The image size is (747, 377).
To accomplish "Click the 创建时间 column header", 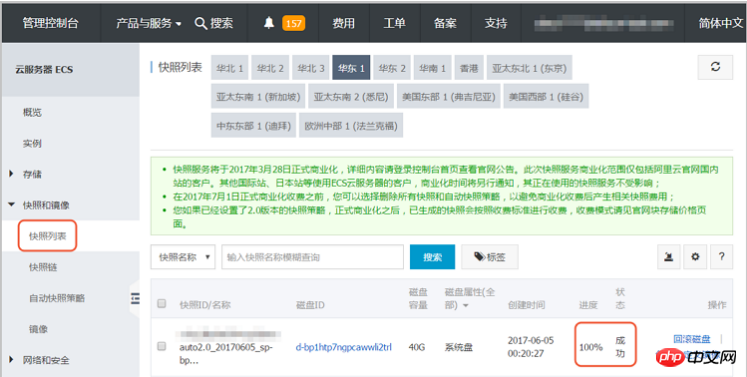I will click(x=526, y=305).
